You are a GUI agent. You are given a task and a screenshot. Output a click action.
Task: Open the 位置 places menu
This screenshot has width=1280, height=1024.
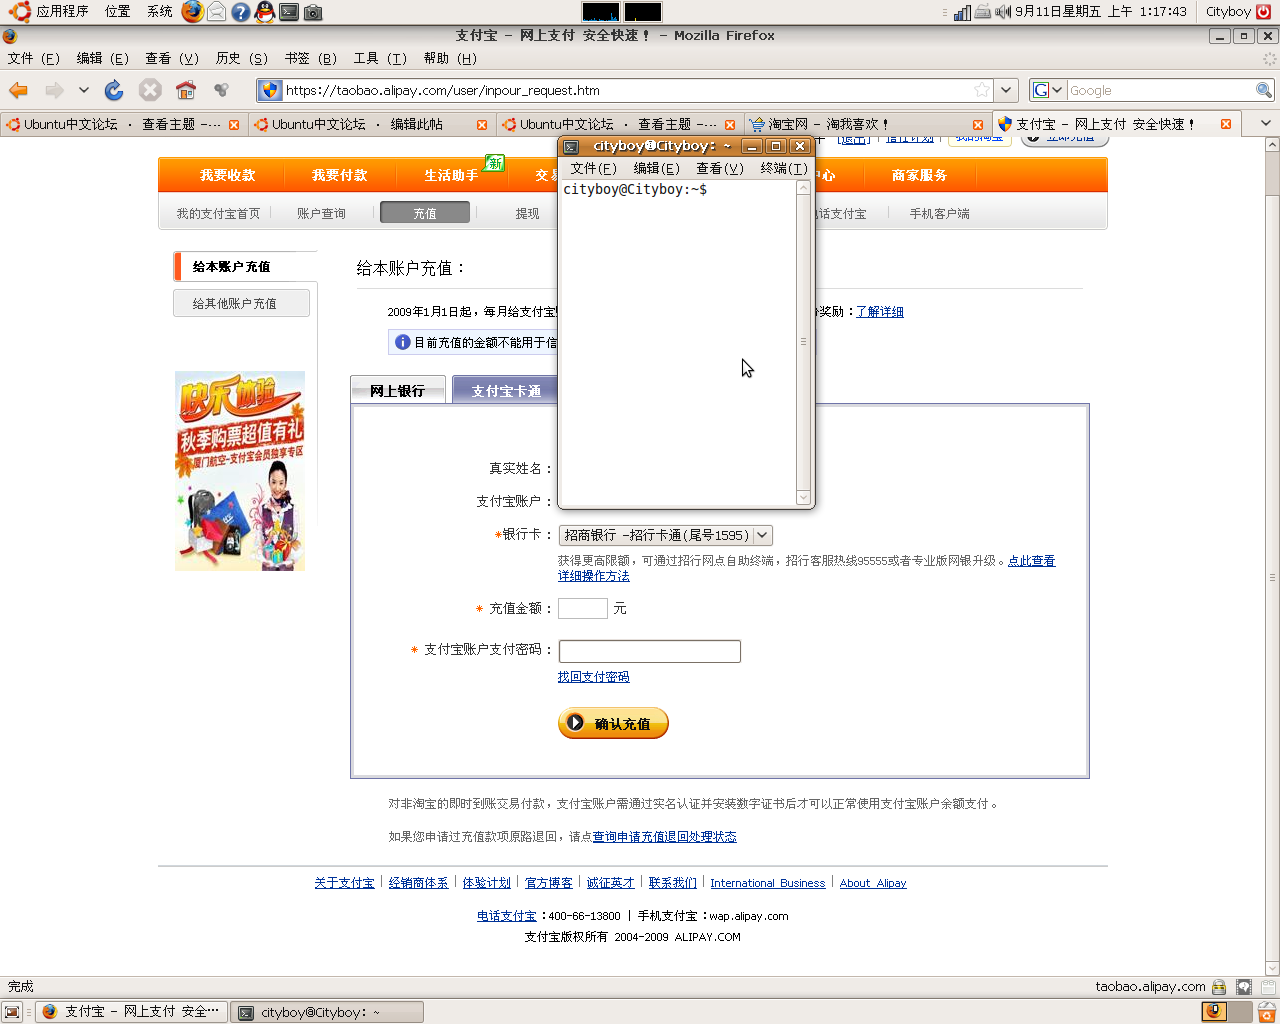click(x=118, y=12)
